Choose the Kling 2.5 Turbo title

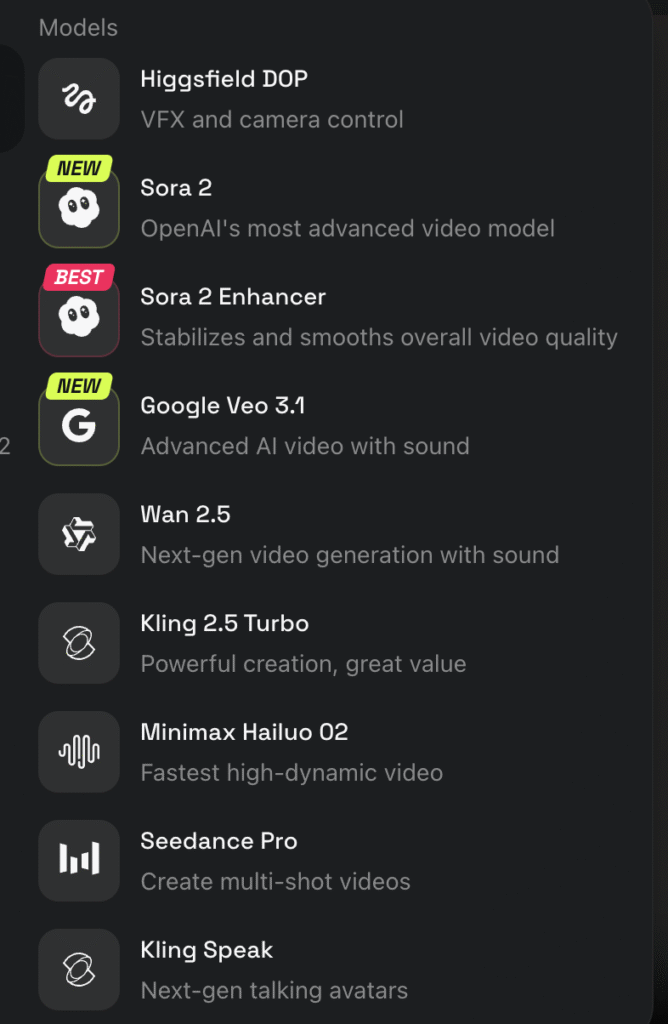pyautogui.click(x=225, y=624)
